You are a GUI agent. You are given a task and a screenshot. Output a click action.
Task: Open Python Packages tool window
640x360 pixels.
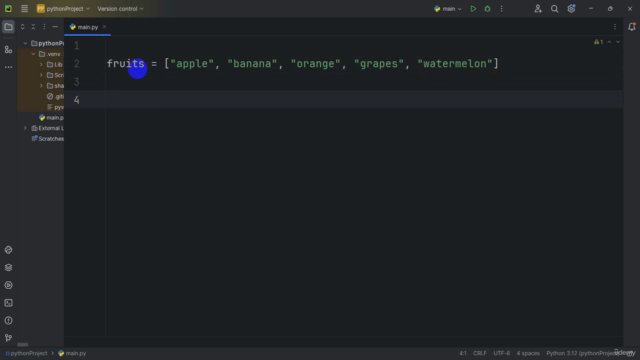pos(8,250)
